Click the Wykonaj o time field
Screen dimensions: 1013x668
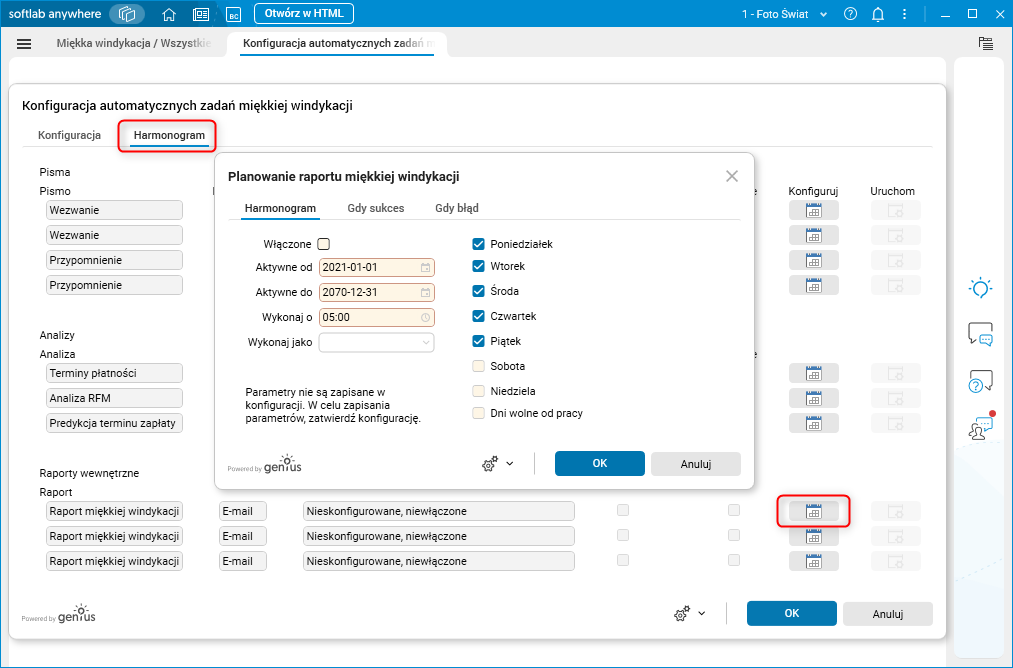tap(370, 317)
